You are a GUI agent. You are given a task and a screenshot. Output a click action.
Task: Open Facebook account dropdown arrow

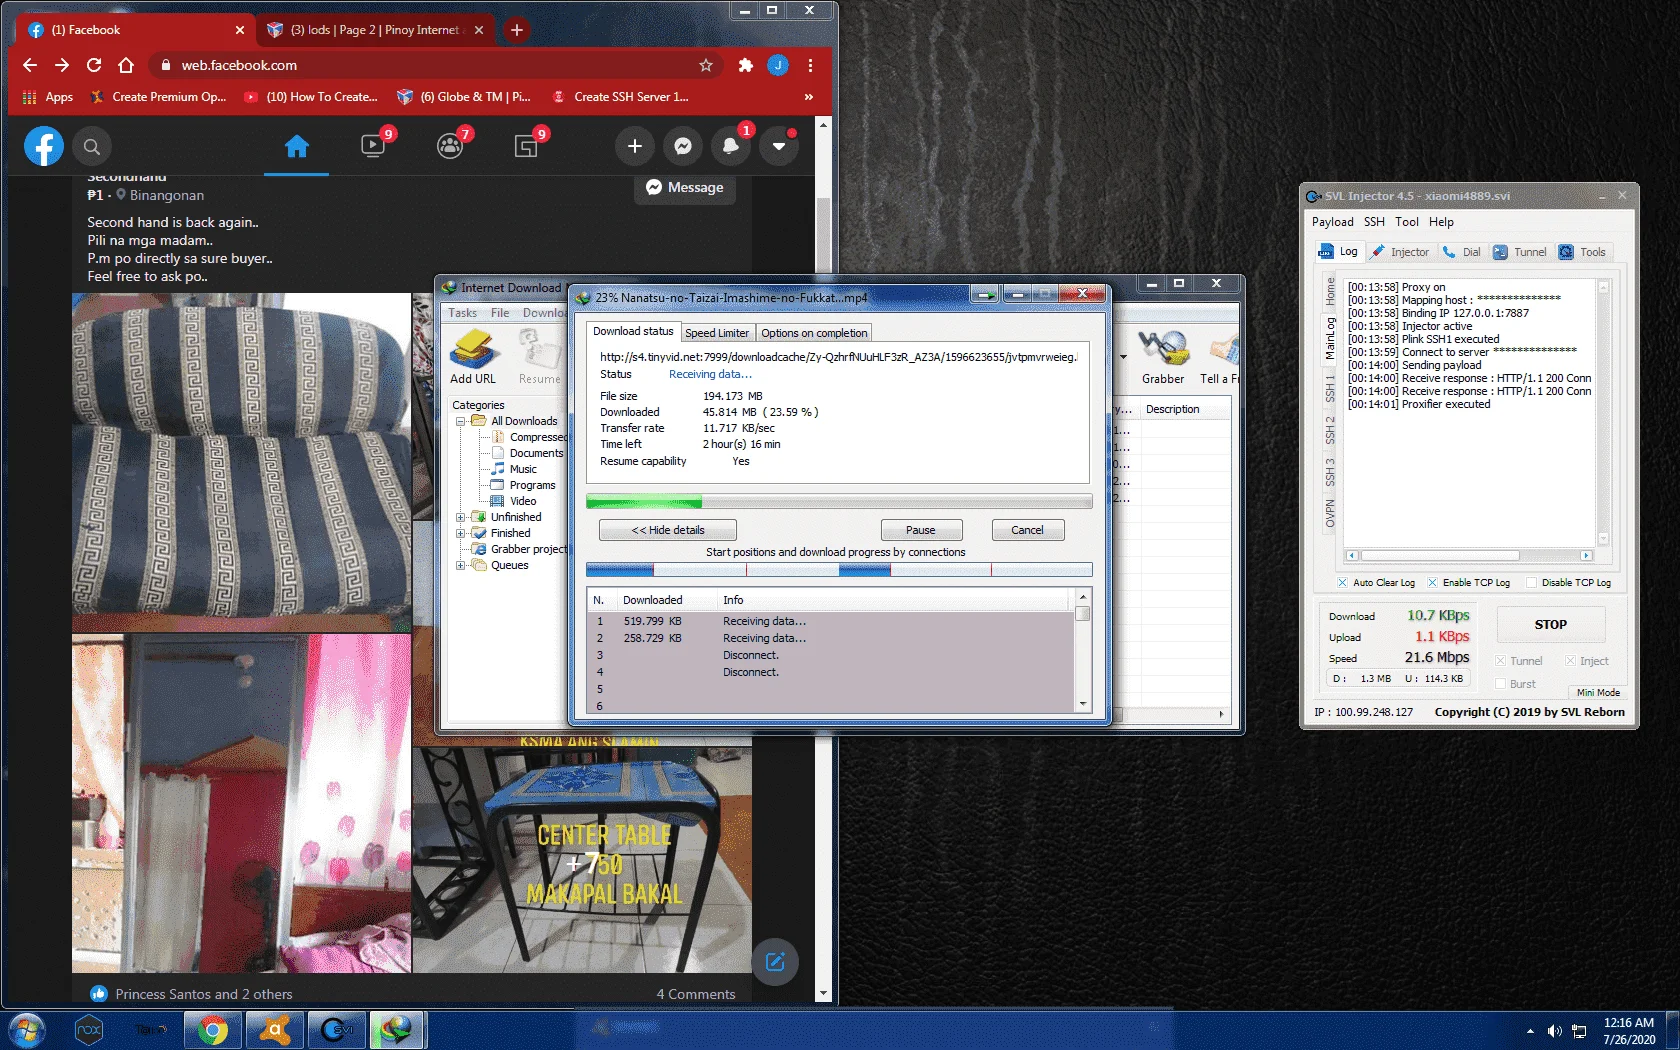click(x=779, y=146)
